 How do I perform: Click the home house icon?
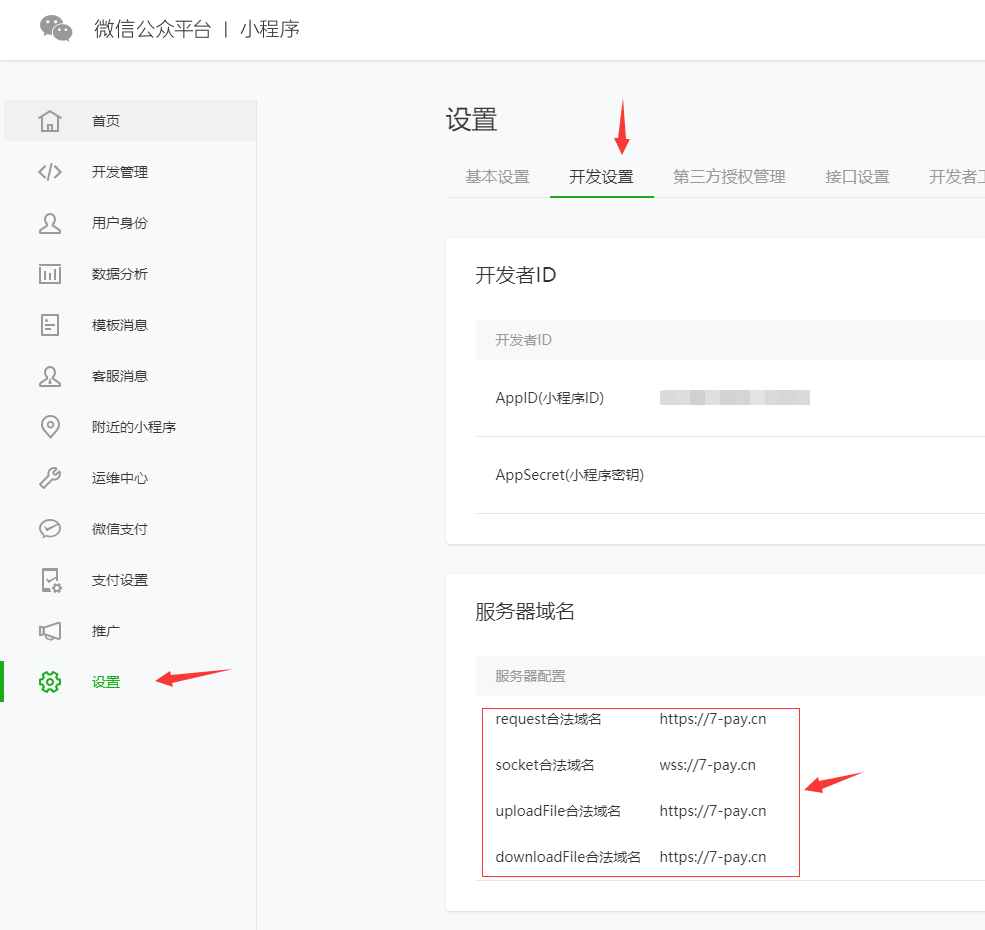[50, 121]
